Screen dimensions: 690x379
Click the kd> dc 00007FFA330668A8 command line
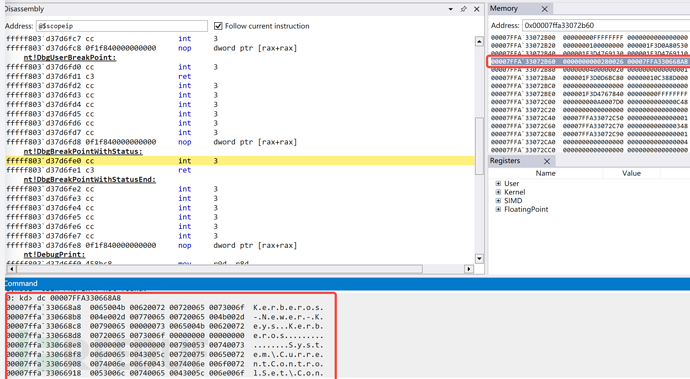(63, 298)
